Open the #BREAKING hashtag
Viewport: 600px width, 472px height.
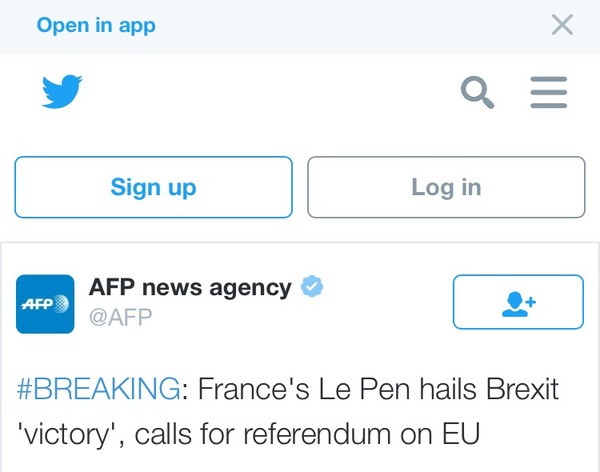click(x=100, y=389)
